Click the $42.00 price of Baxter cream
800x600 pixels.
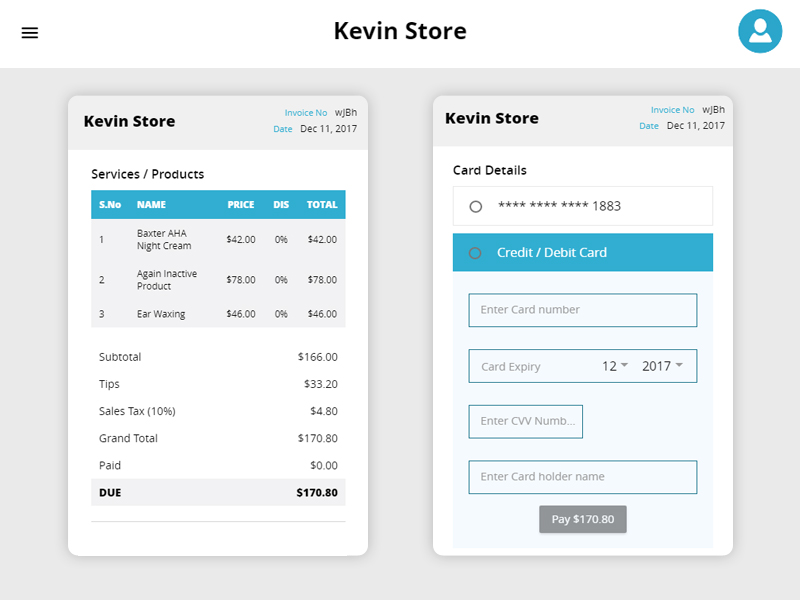tap(241, 239)
